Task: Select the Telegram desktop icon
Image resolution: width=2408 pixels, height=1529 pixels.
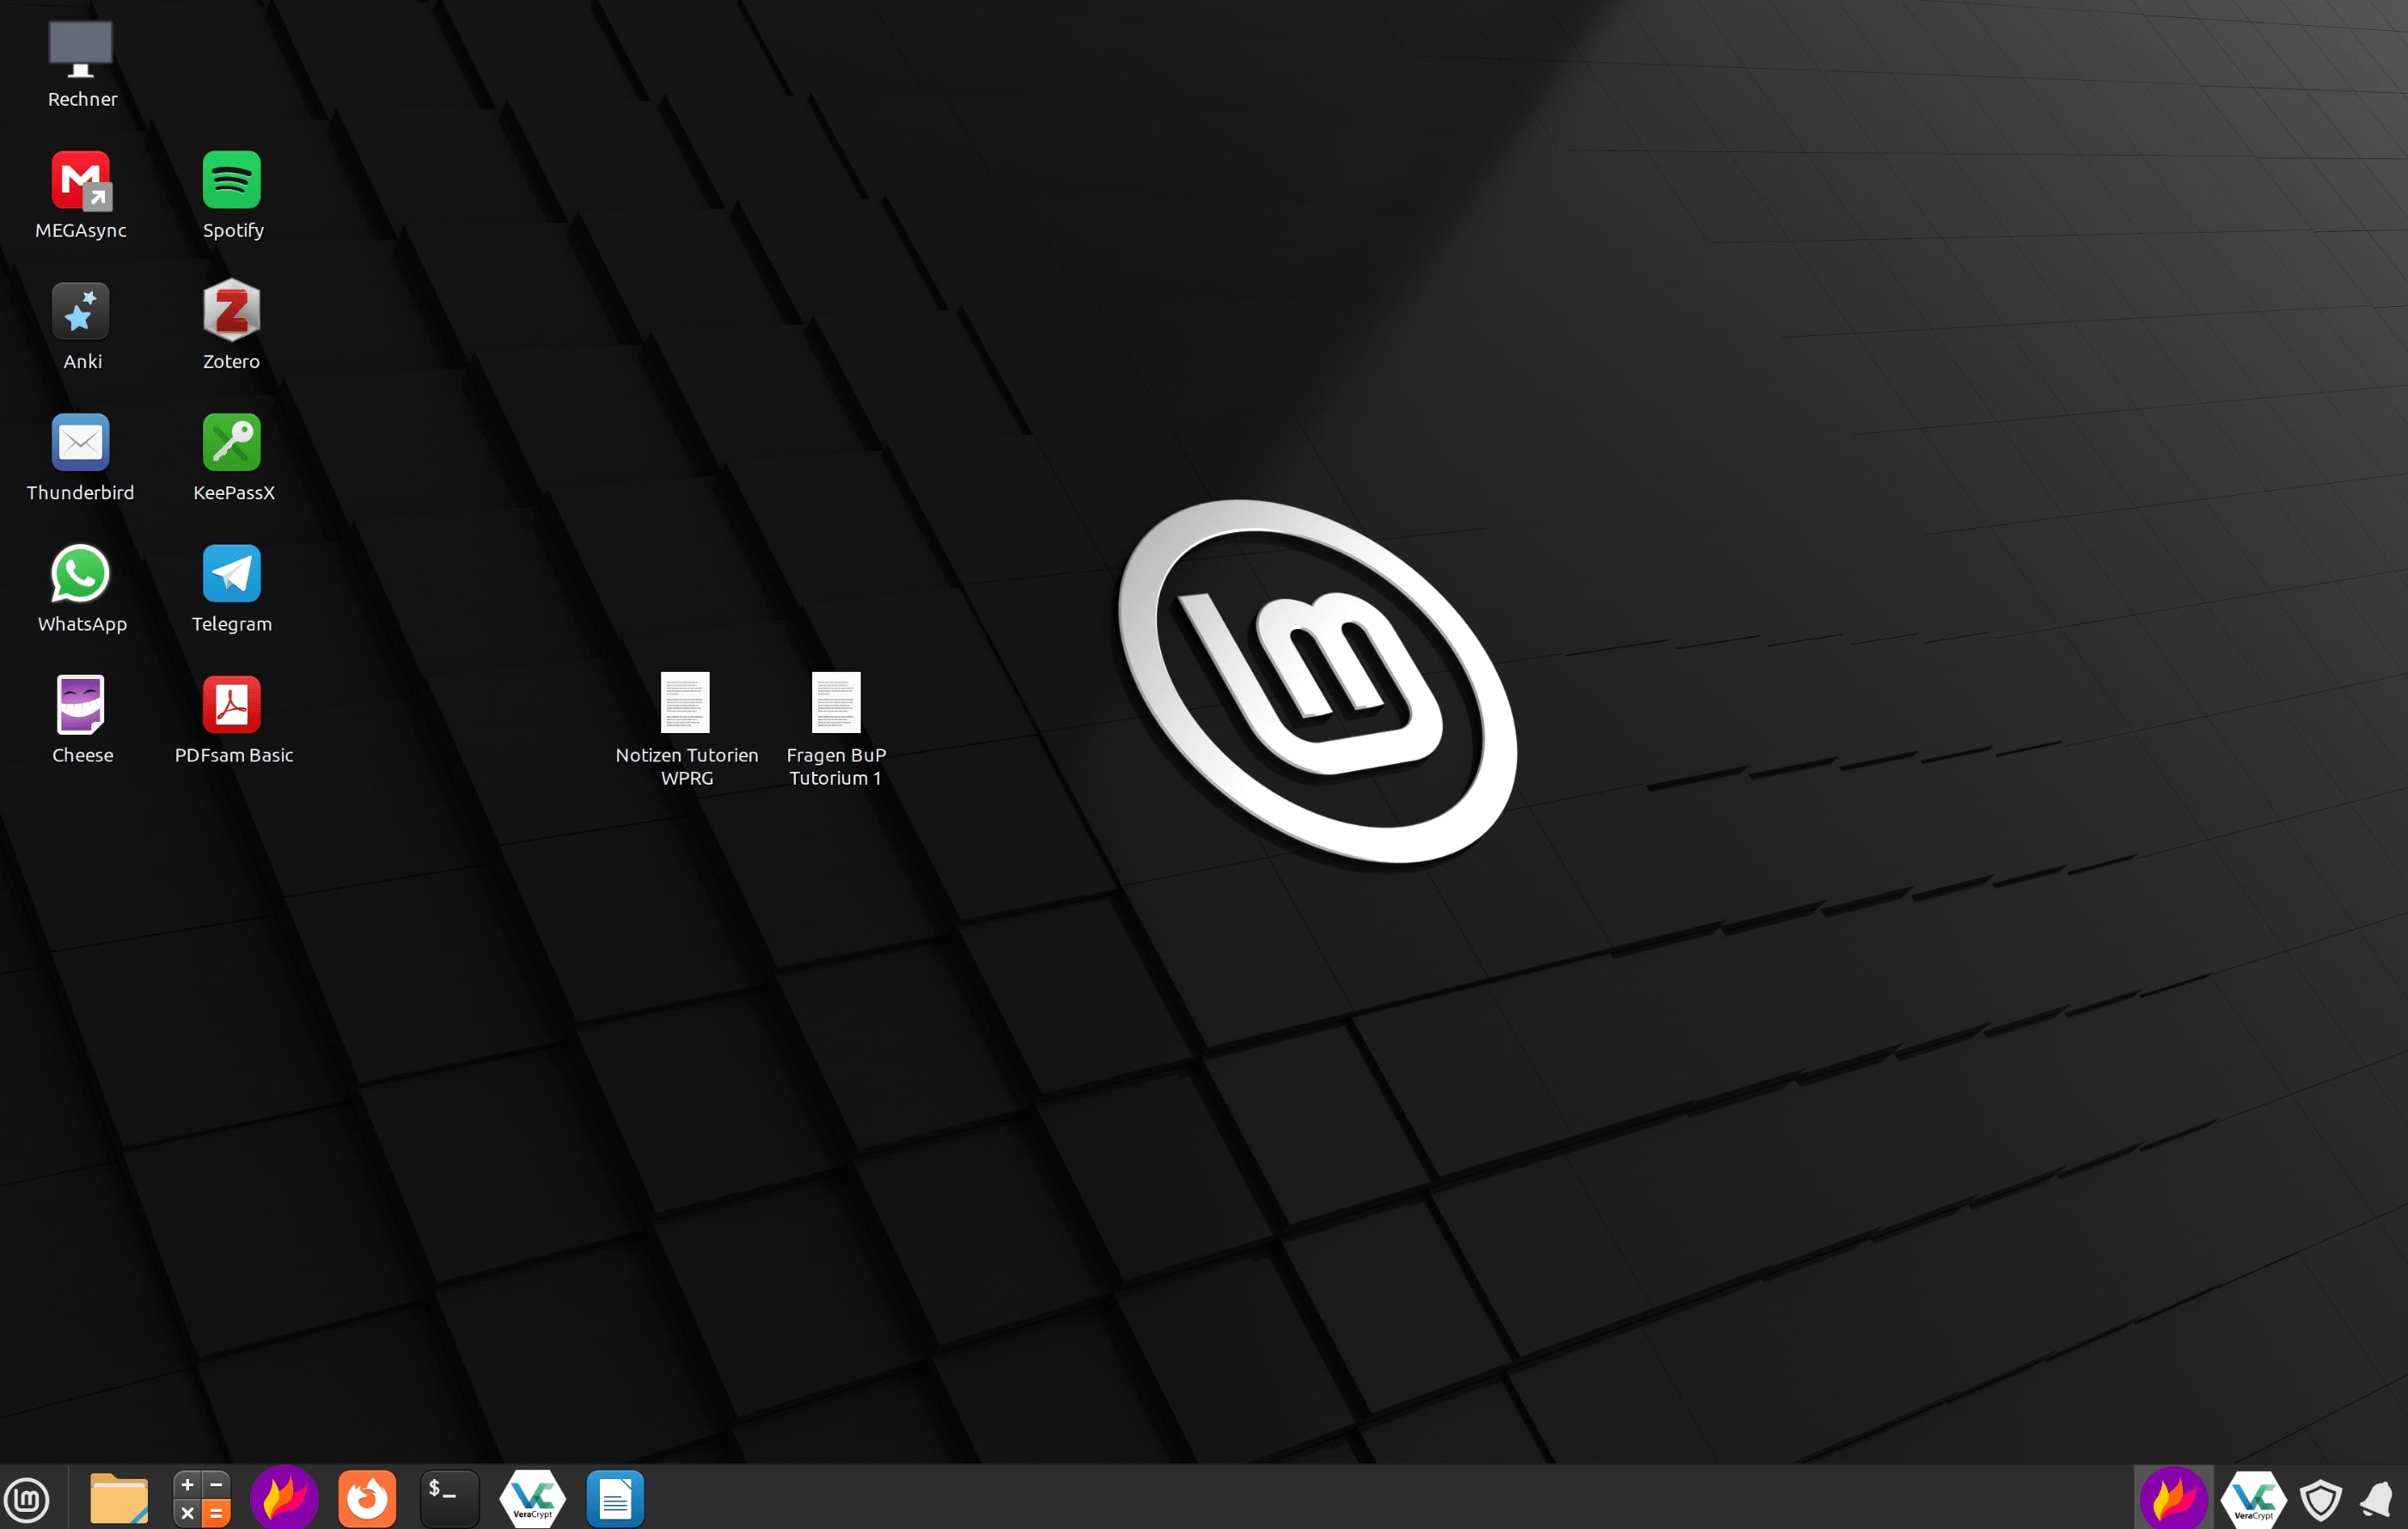Action: 232,574
